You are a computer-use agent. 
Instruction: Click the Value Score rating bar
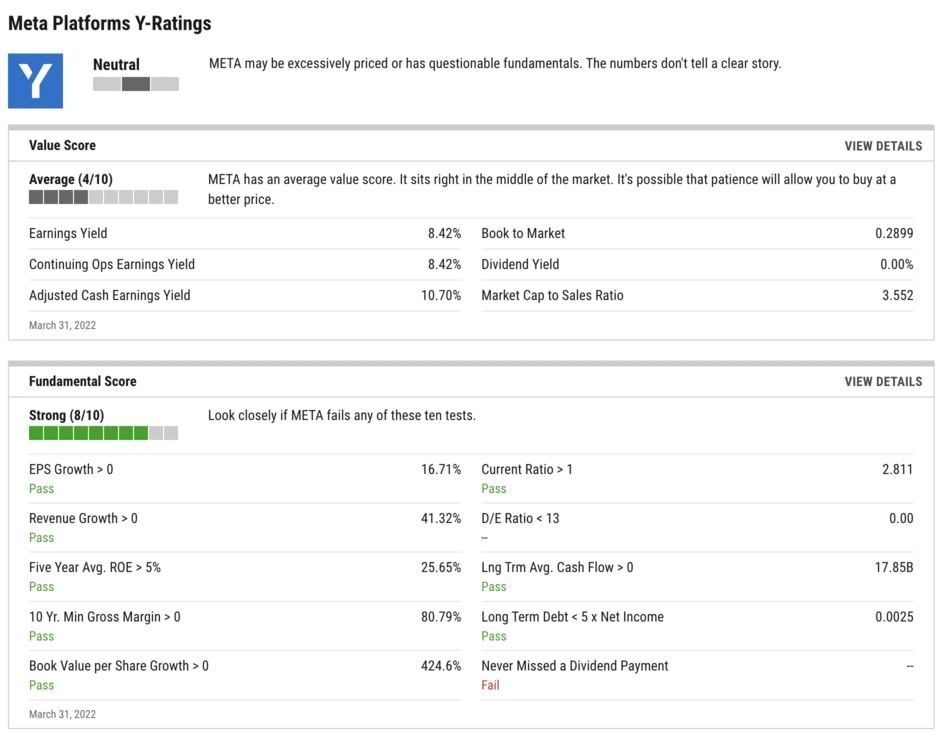click(104, 197)
